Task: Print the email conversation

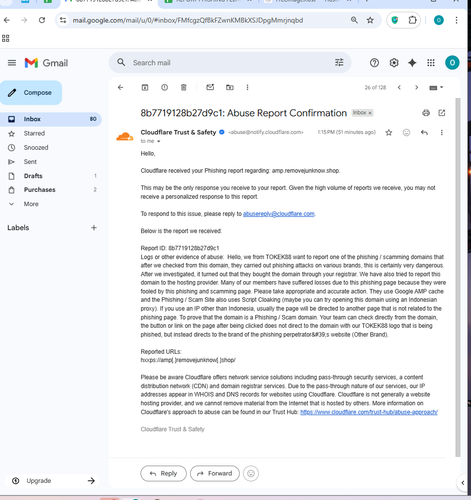Action: click(x=426, y=113)
